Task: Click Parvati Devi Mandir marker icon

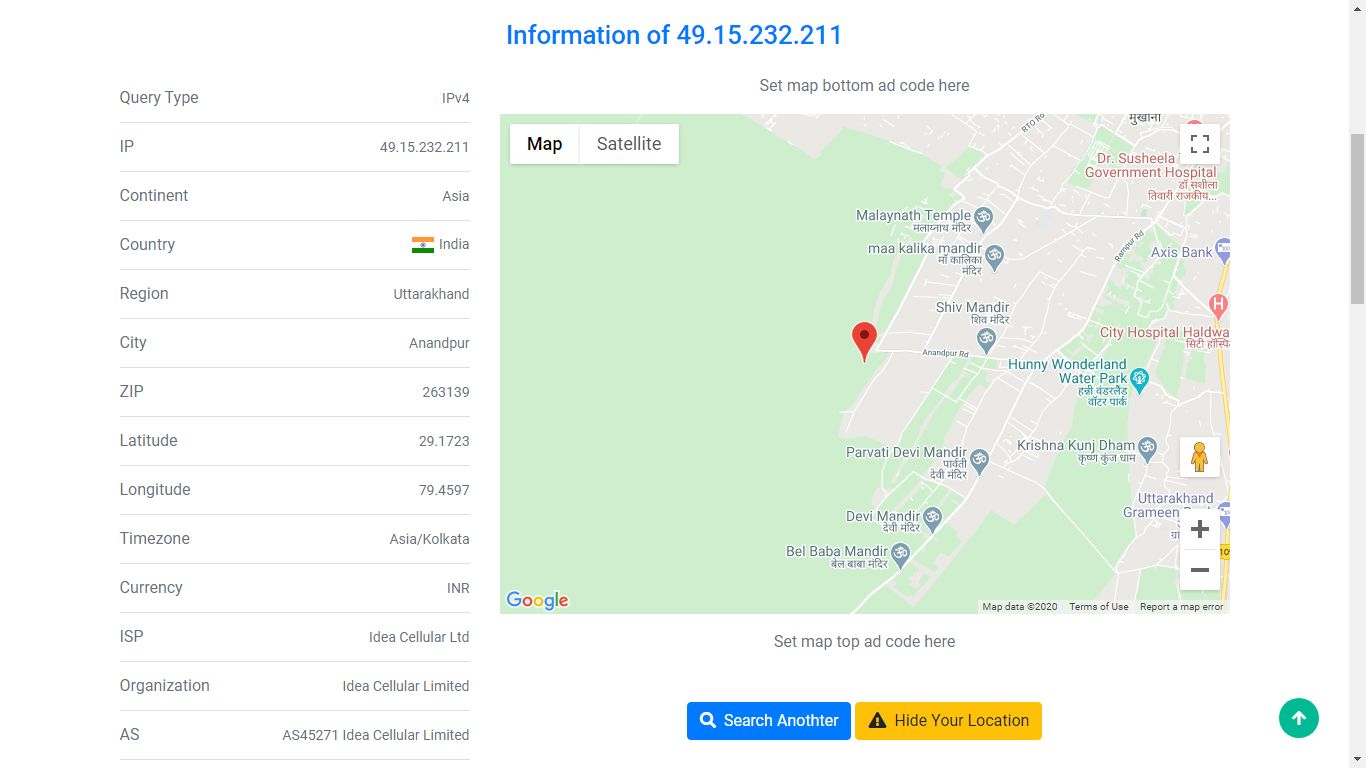Action: tap(980, 460)
